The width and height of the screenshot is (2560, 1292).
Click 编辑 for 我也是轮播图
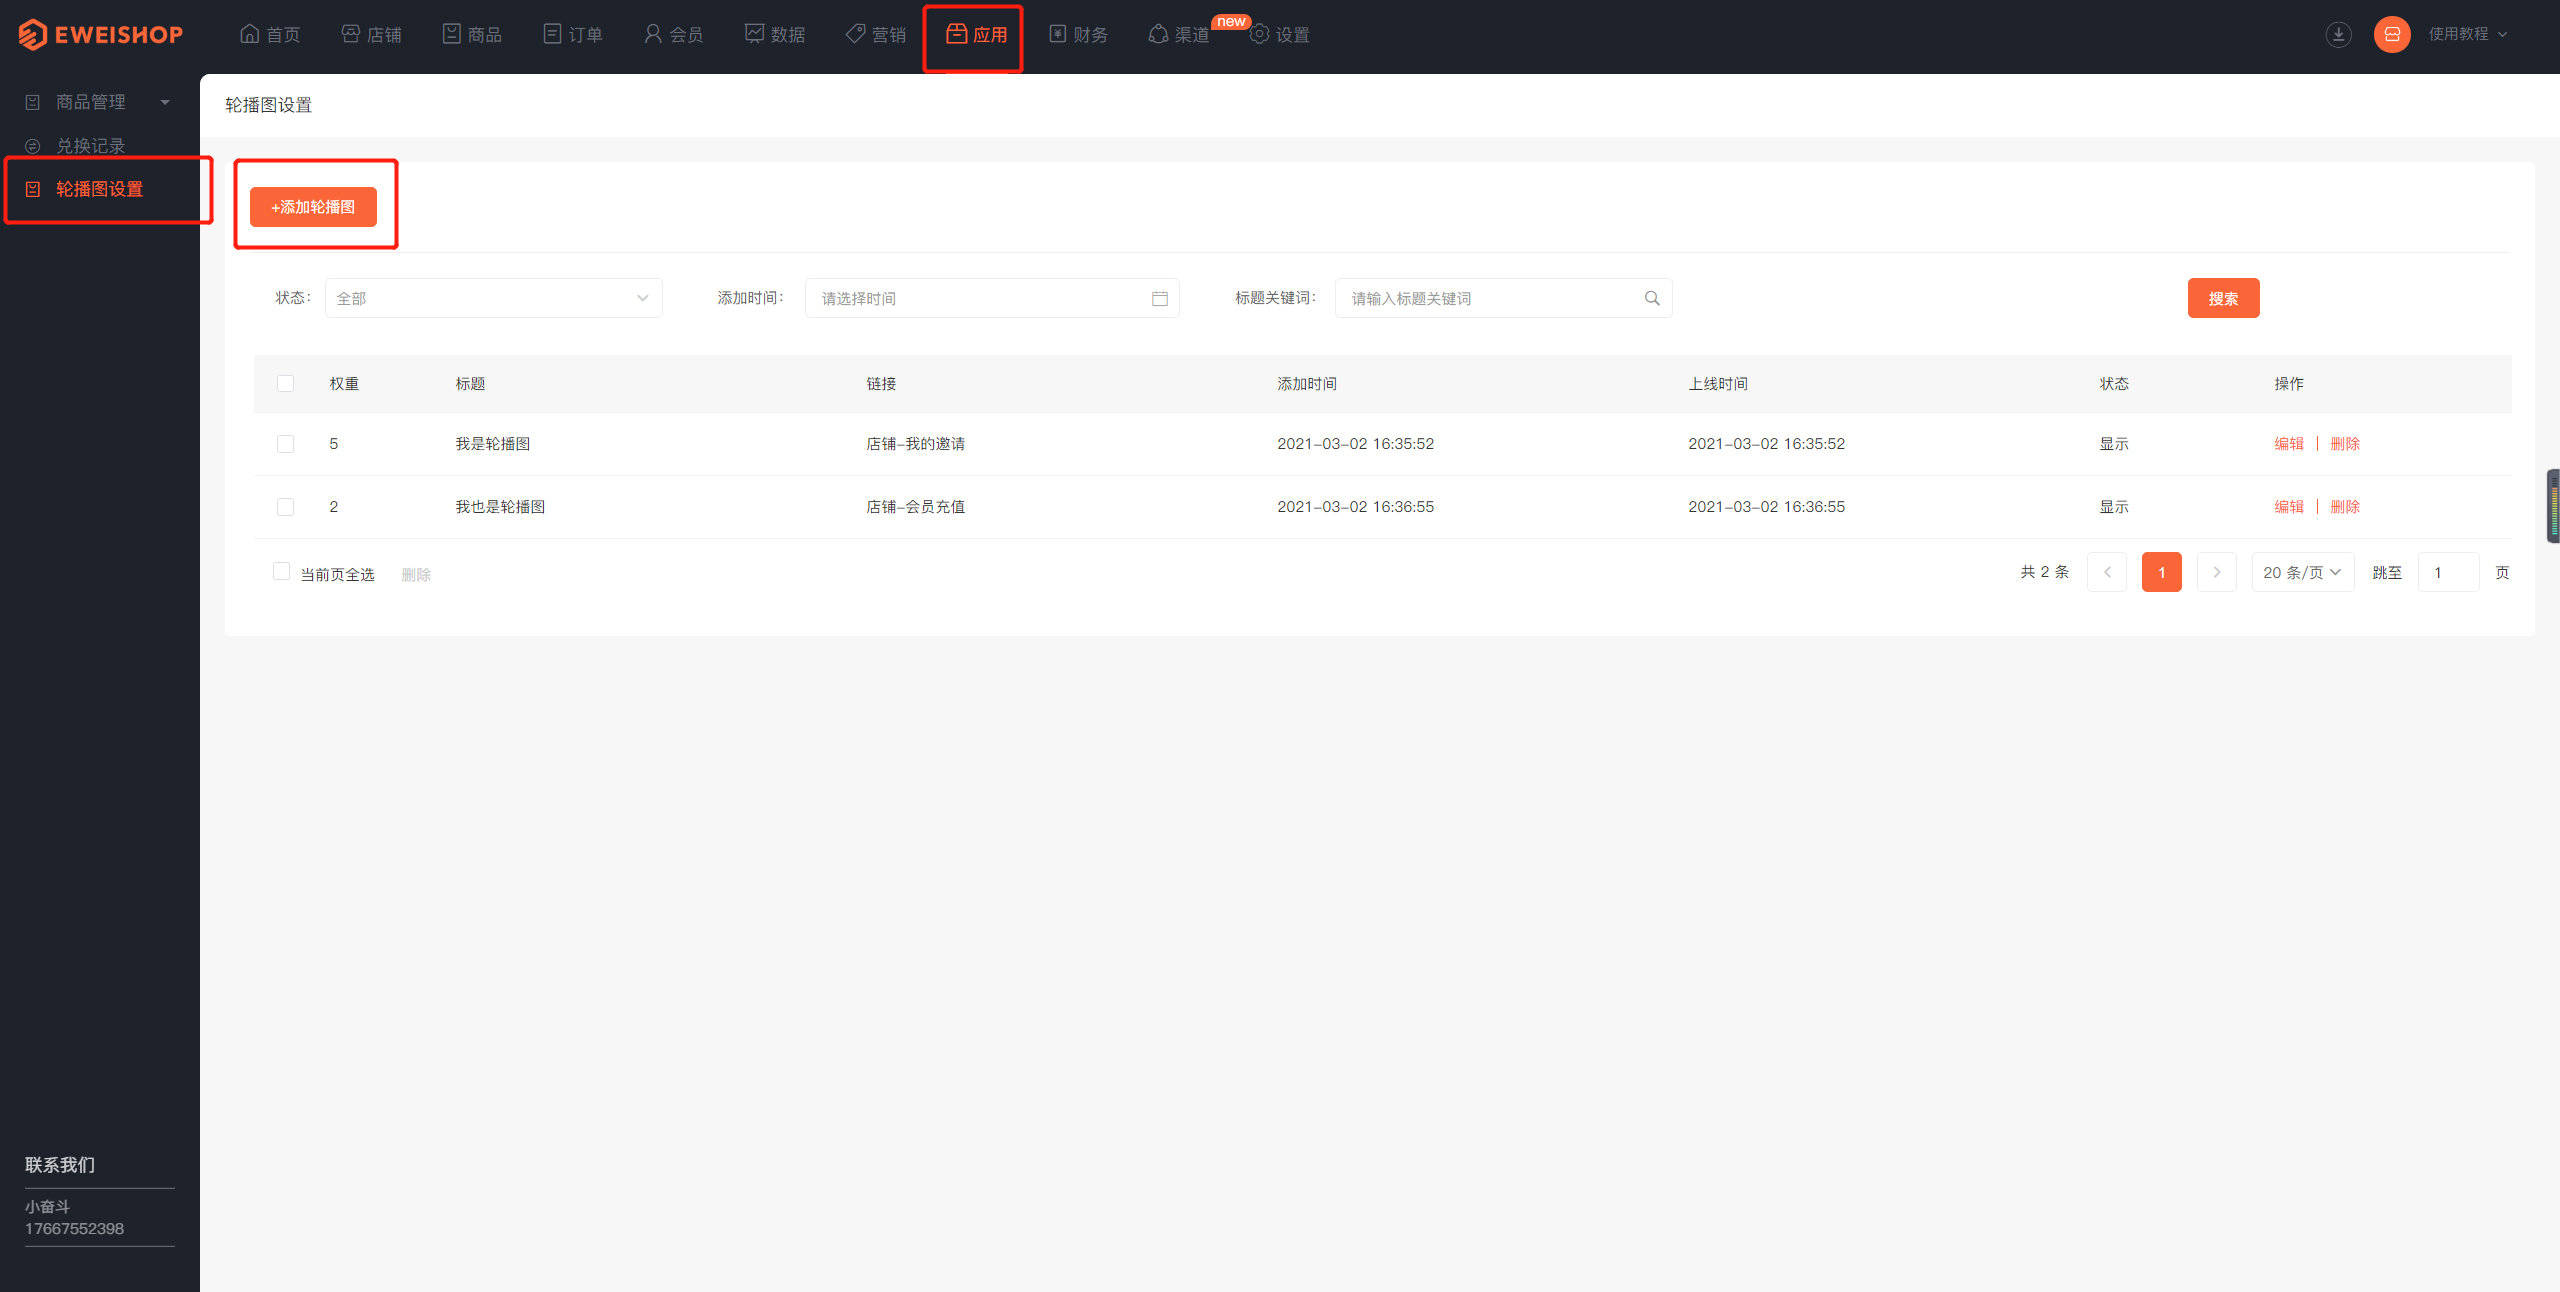(2289, 506)
